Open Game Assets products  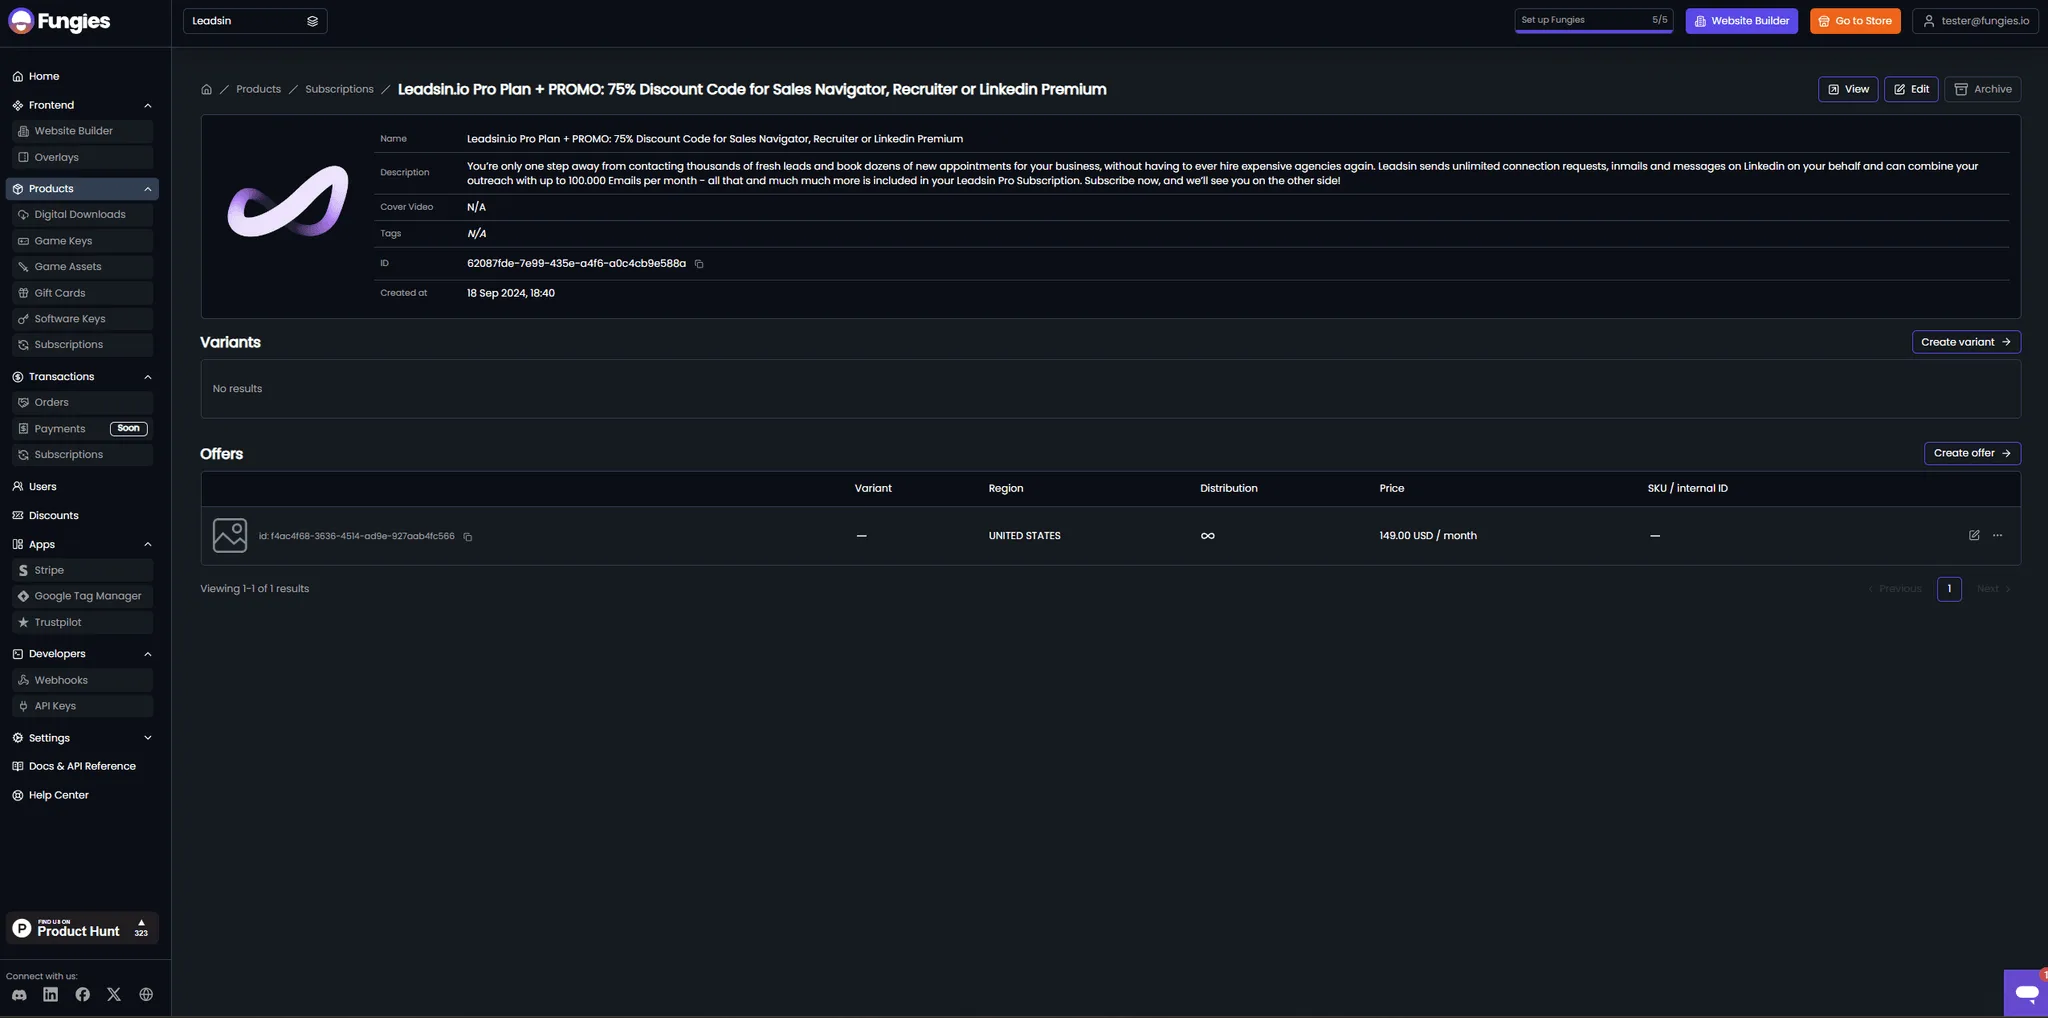click(x=83, y=267)
